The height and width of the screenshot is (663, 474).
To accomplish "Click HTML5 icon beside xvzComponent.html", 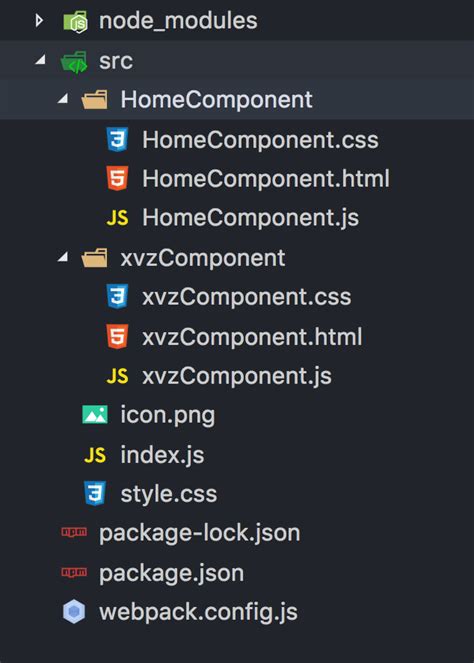I will pyautogui.click(x=117, y=337).
